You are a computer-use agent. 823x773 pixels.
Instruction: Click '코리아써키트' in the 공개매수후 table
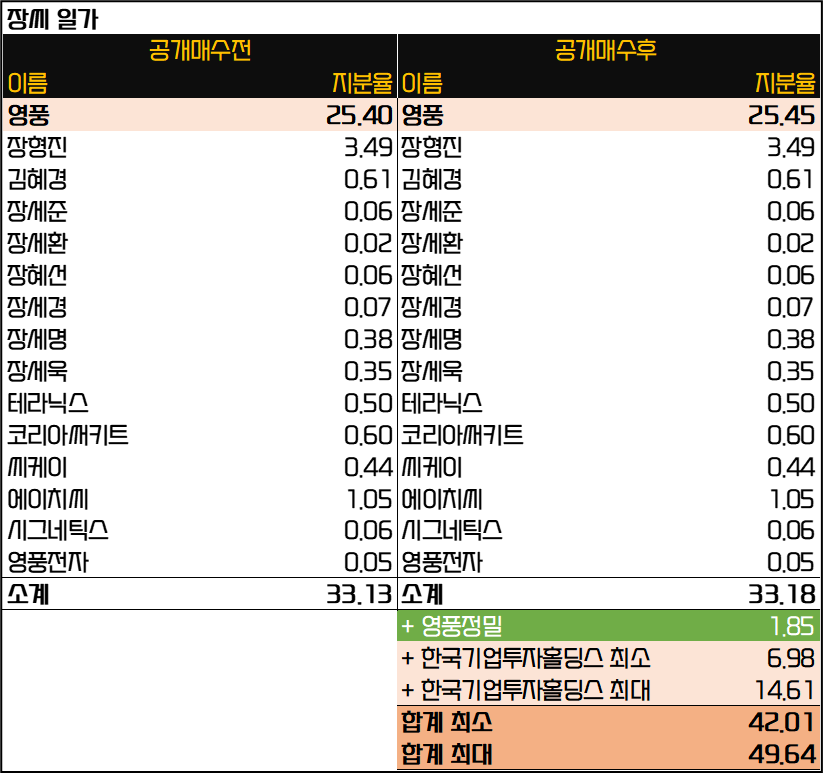click(462, 435)
